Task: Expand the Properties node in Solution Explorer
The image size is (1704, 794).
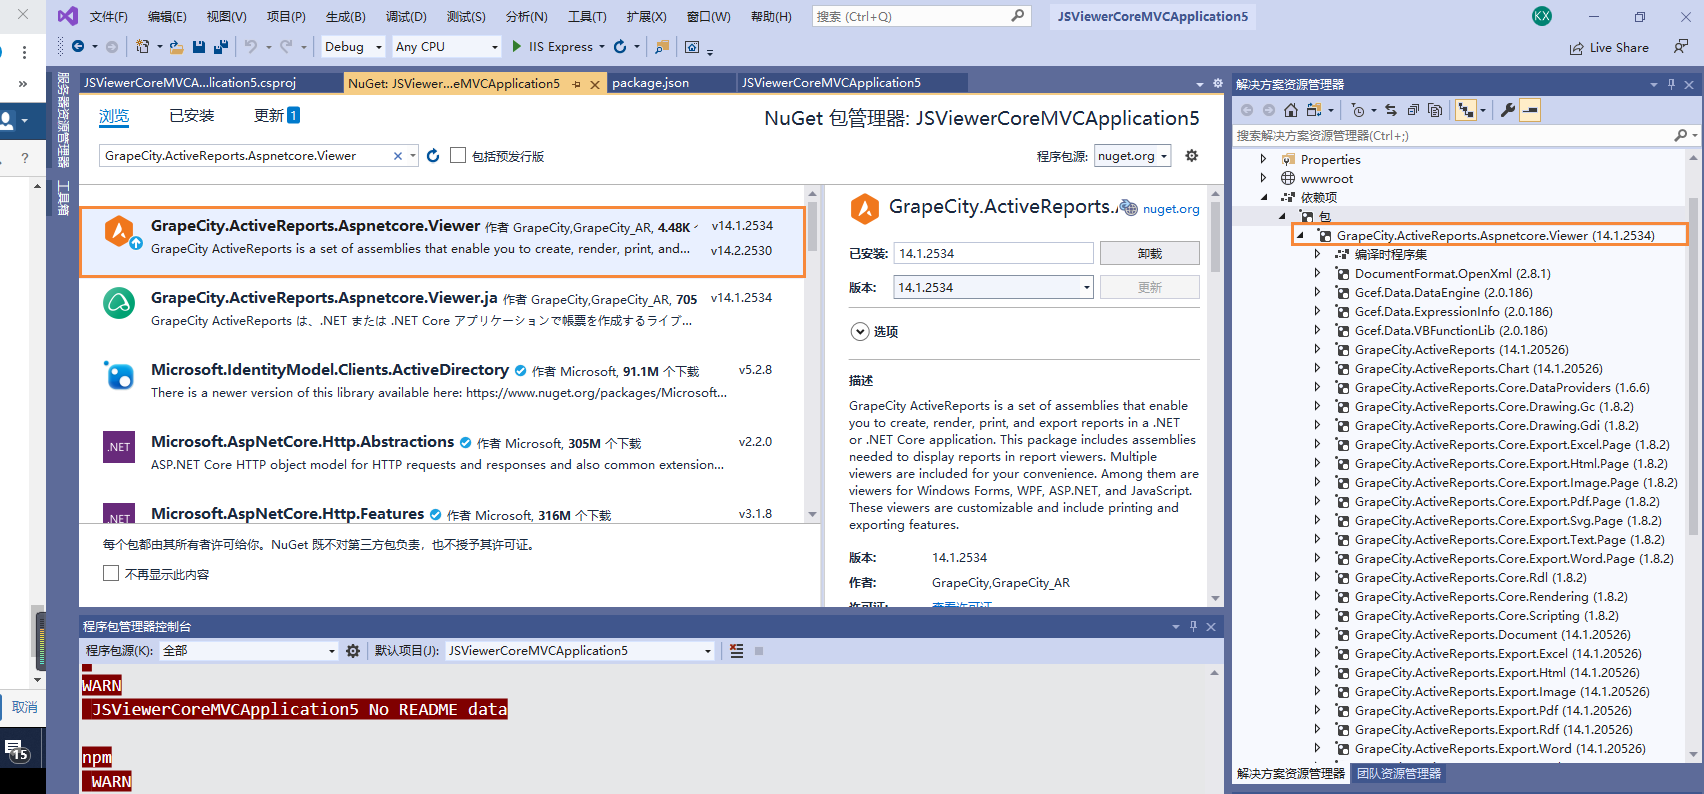Action: [1264, 159]
